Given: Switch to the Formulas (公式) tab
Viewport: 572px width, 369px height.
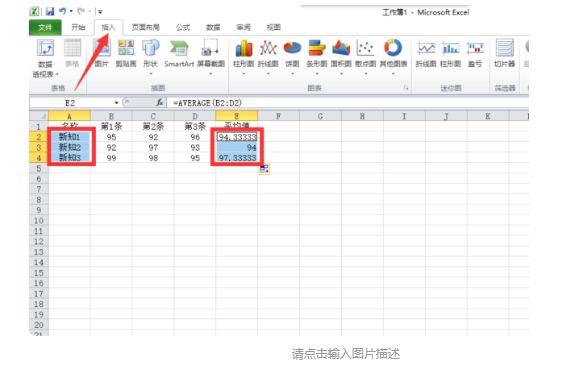Looking at the screenshot, I should coord(183,27).
